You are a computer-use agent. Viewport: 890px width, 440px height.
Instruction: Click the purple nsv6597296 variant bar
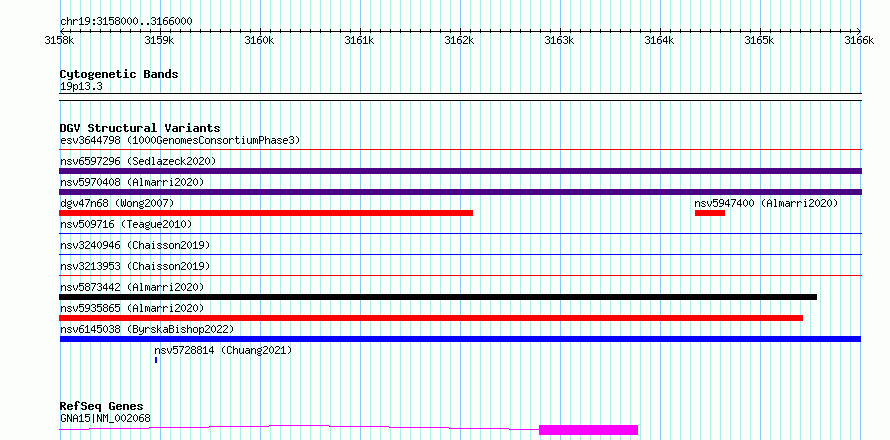click(x=460, y=171)
